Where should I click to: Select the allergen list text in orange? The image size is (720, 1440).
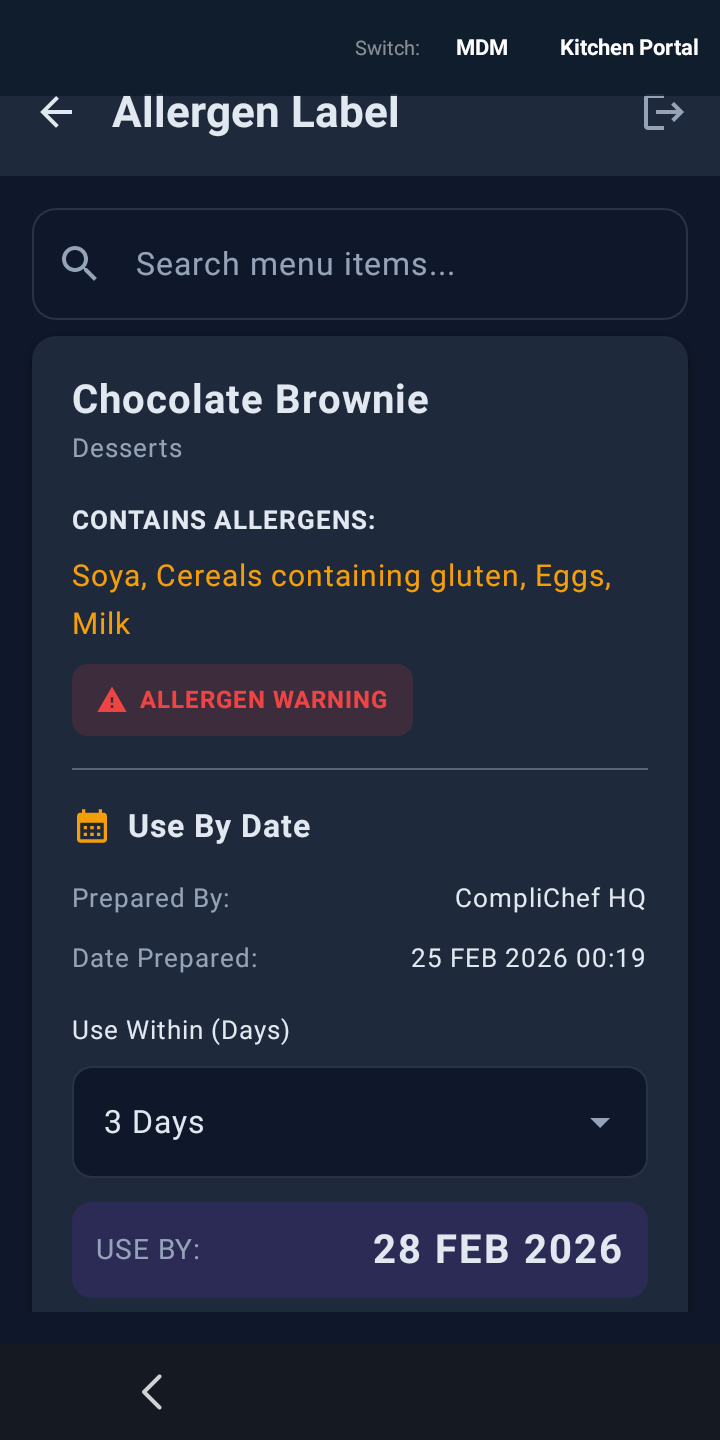coord(340,598)
